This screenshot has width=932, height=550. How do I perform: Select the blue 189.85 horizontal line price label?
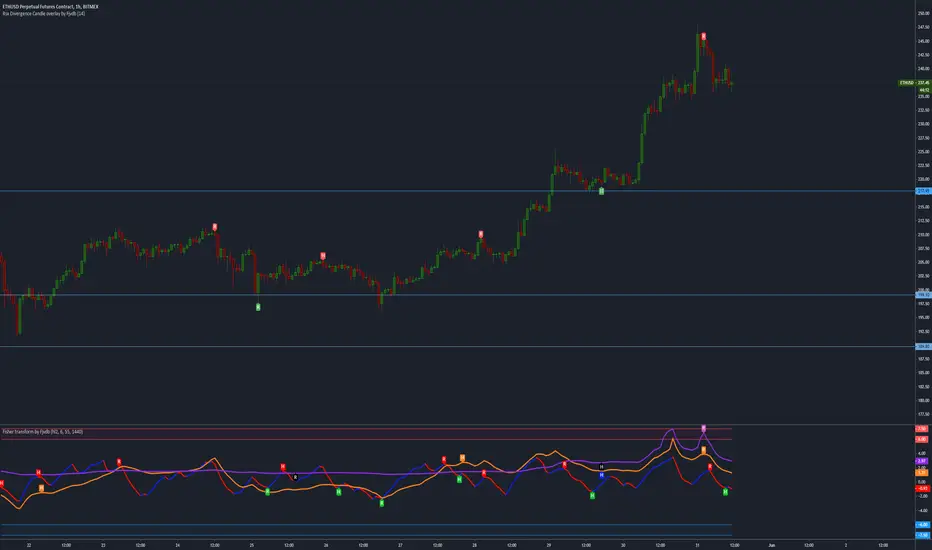(923, 347)
